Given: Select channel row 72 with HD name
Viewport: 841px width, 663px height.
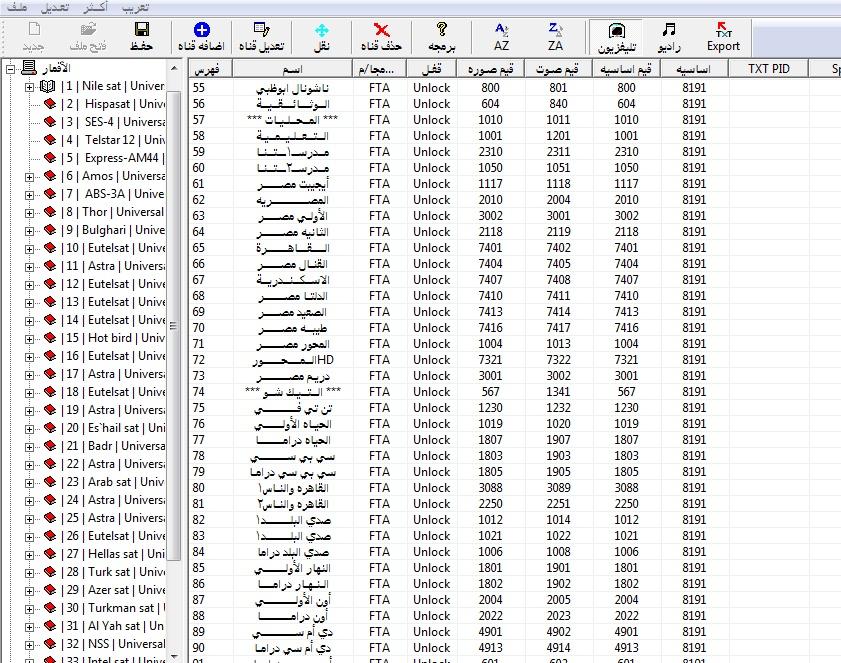Looking at the screenshot, I should click(x=514, y=359).
